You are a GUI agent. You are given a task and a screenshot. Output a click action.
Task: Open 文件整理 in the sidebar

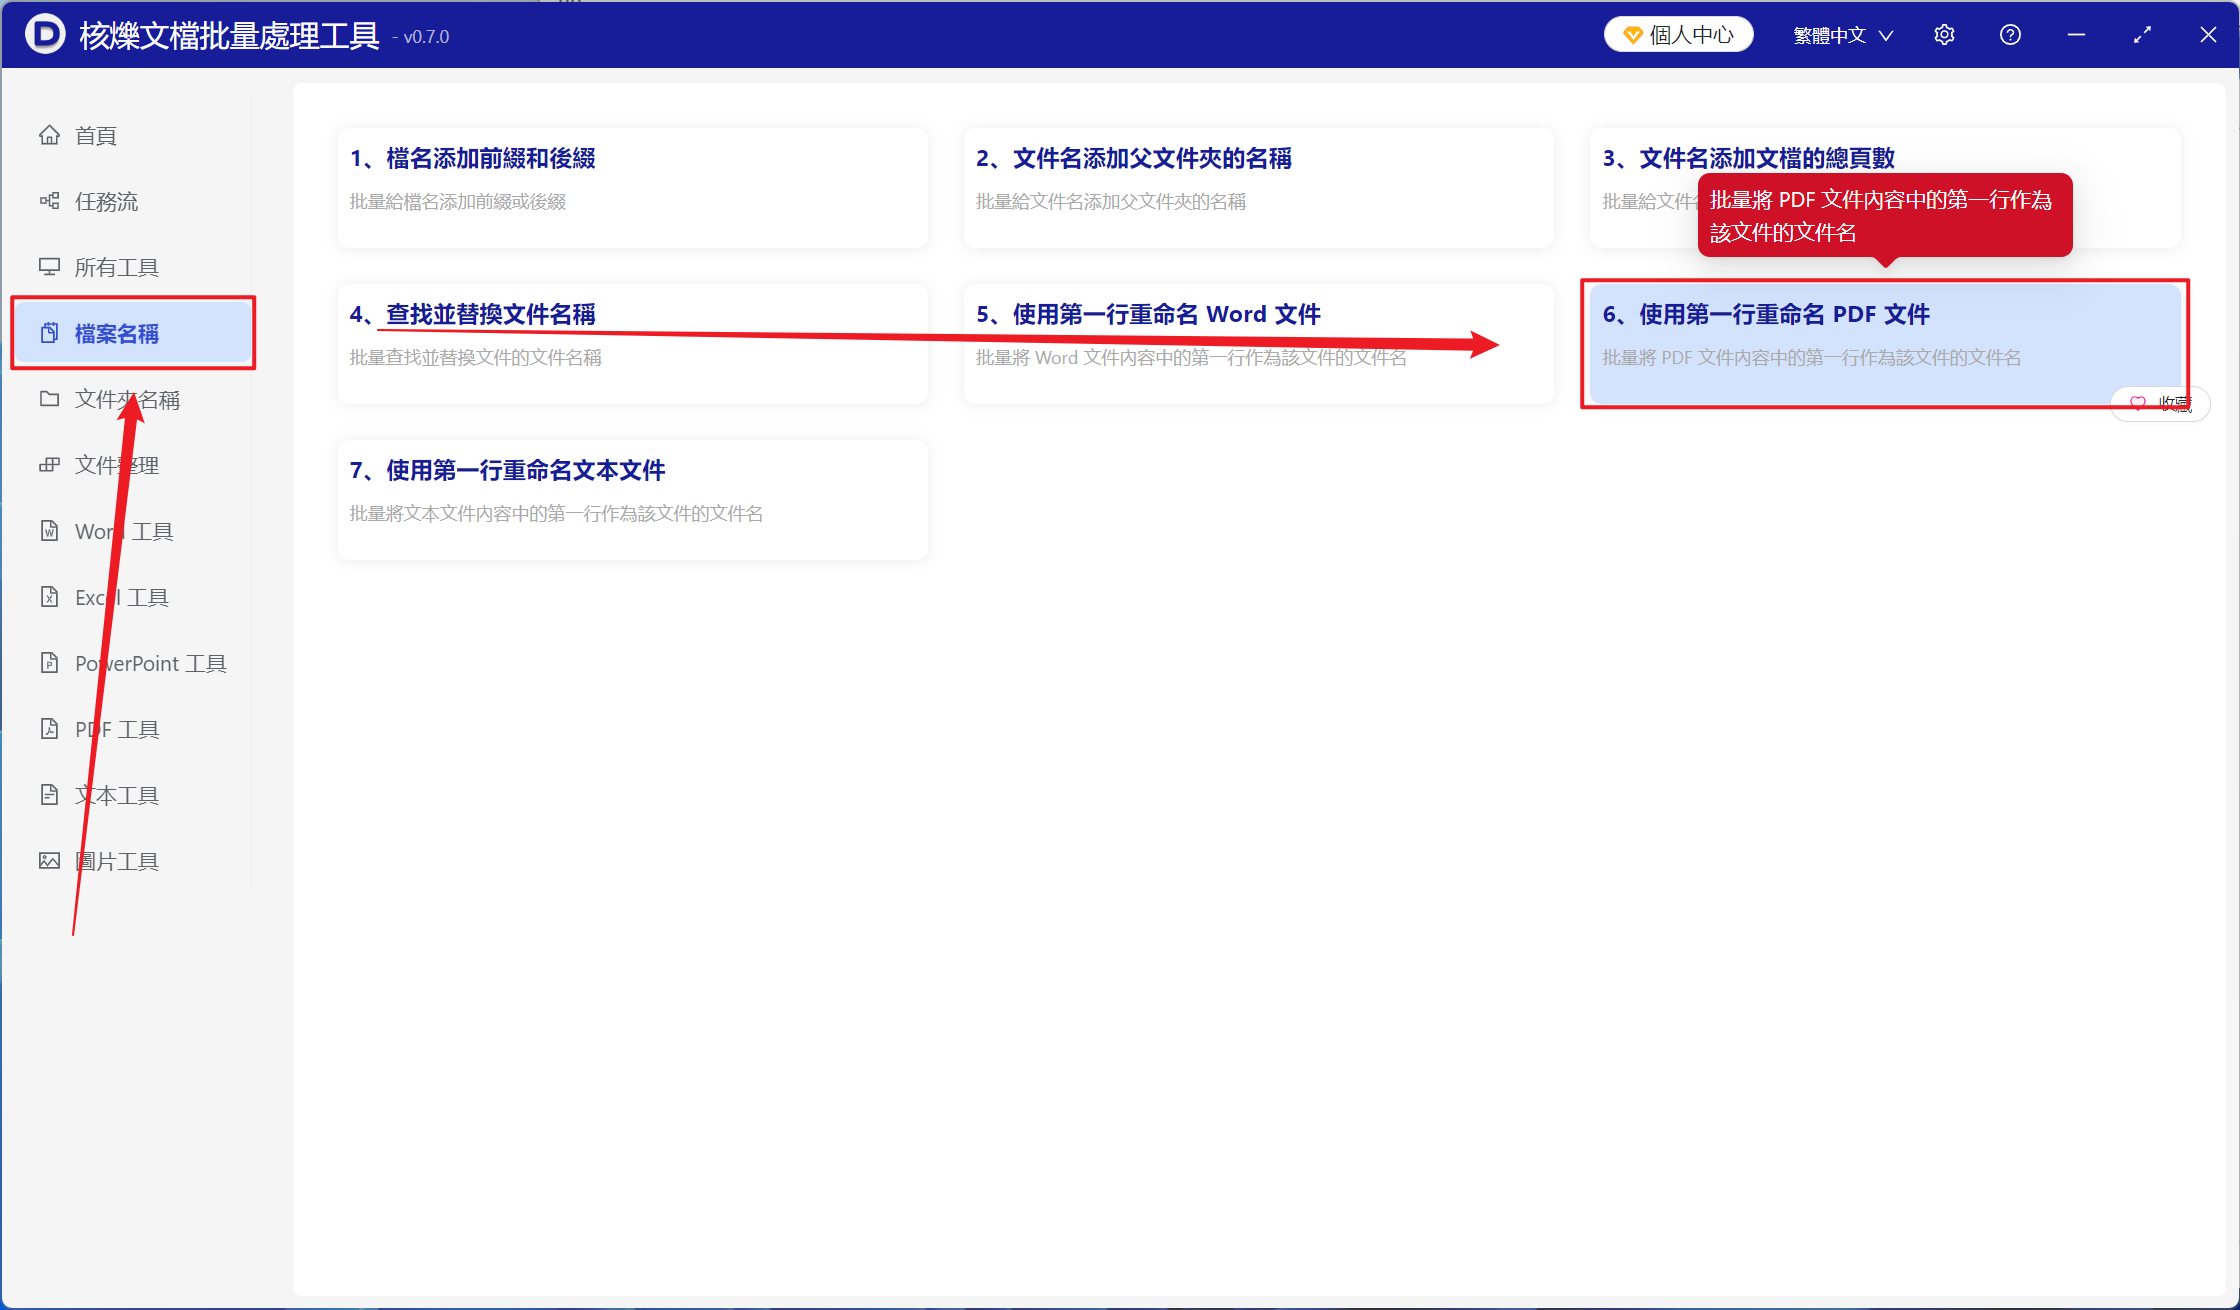[132, 465]
